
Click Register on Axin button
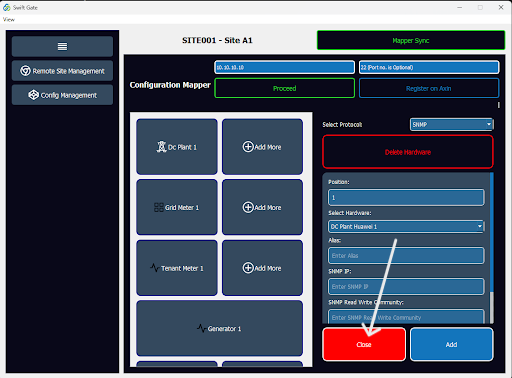pyautogui.click(x=429, y=88)
